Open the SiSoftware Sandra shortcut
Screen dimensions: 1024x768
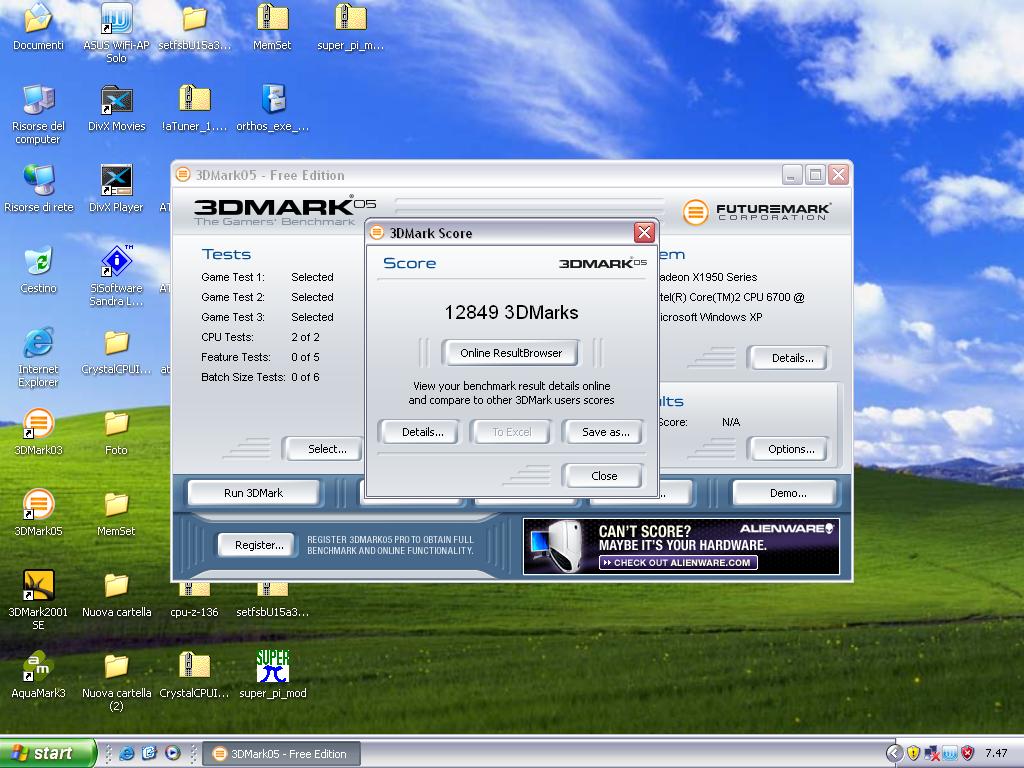[x=116, y=263]
